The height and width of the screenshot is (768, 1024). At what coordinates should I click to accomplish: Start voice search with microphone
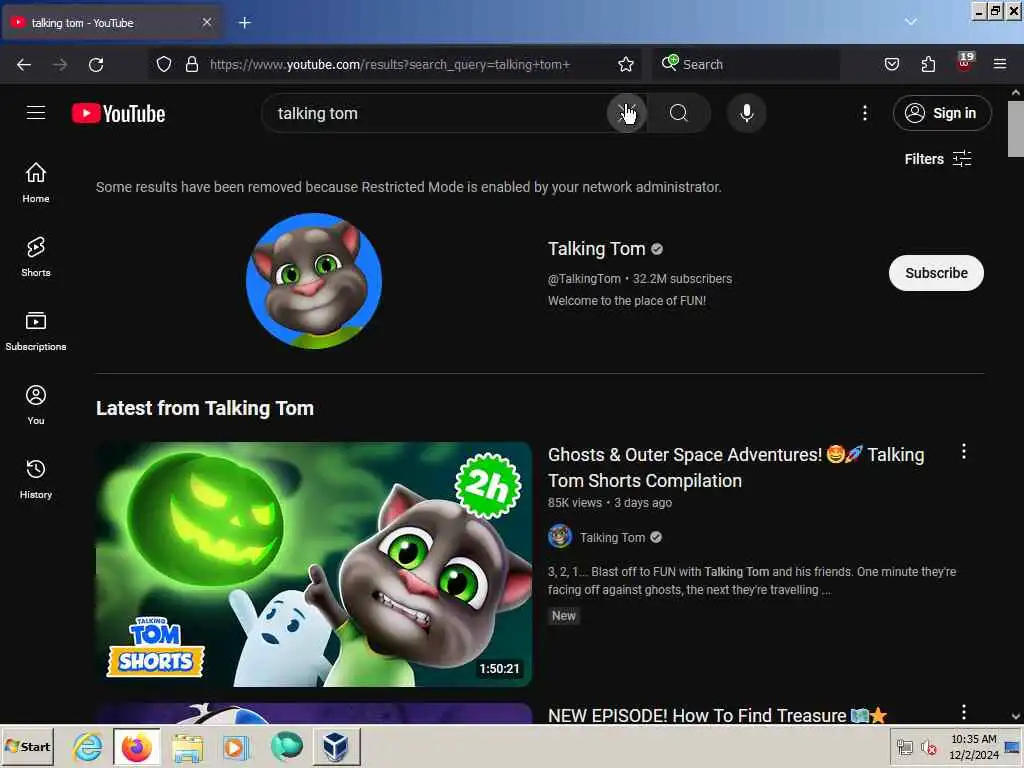tap(746, 113)
